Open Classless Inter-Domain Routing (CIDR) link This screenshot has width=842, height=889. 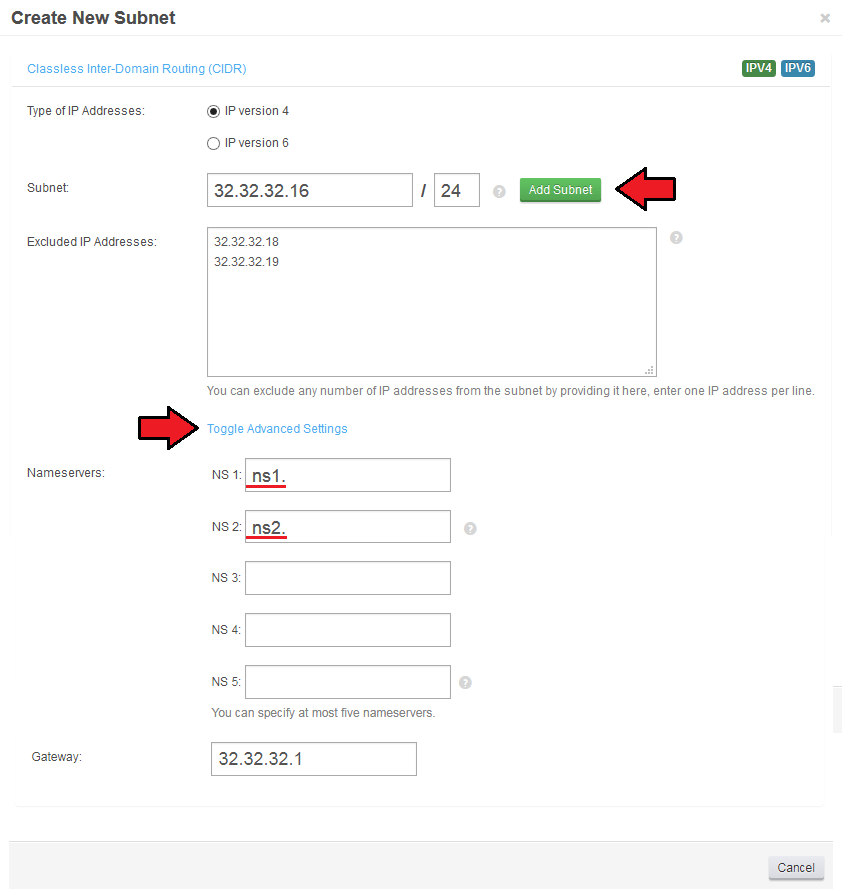[x=137, y=69]
